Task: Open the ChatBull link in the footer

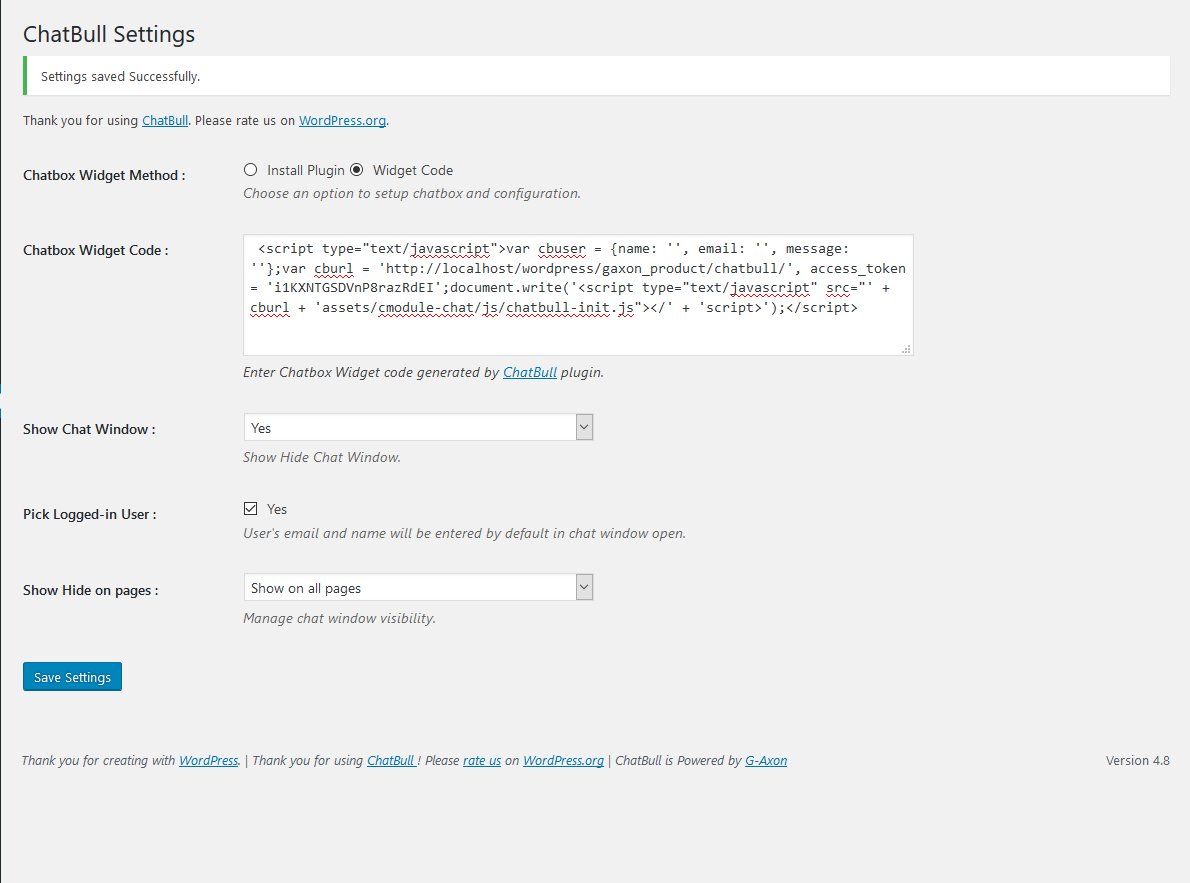Action: 391,761
